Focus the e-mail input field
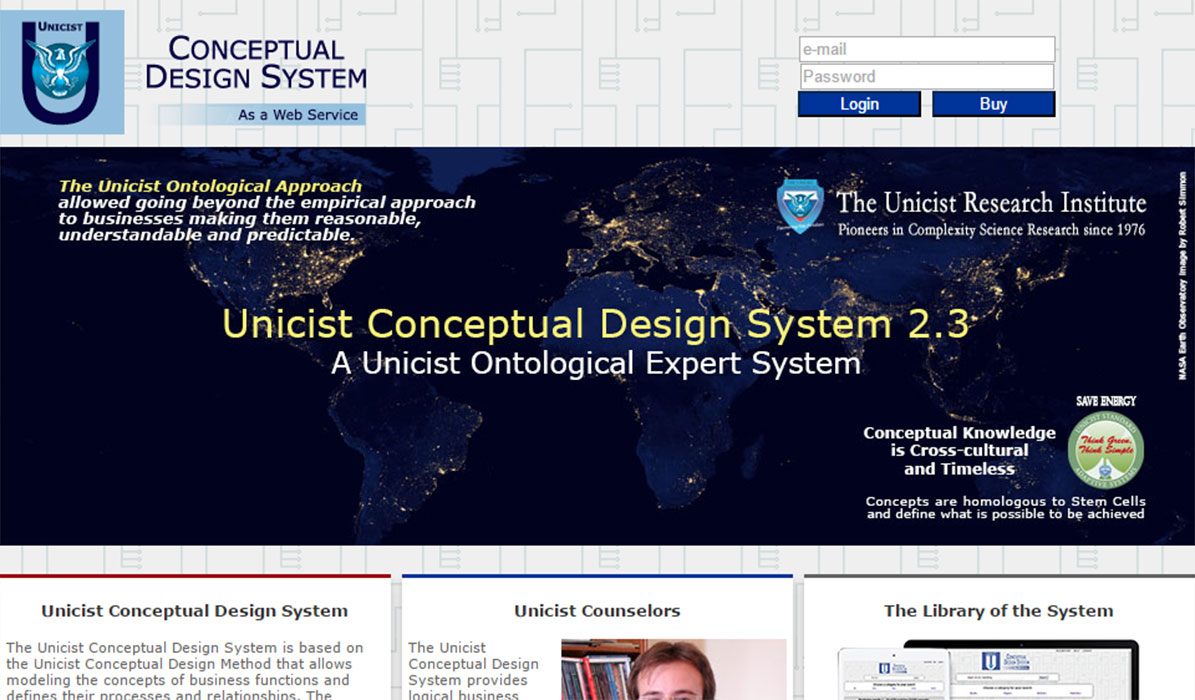This screenshot has width=1195, height=700. pyautogui.click(x=926, y=49)
